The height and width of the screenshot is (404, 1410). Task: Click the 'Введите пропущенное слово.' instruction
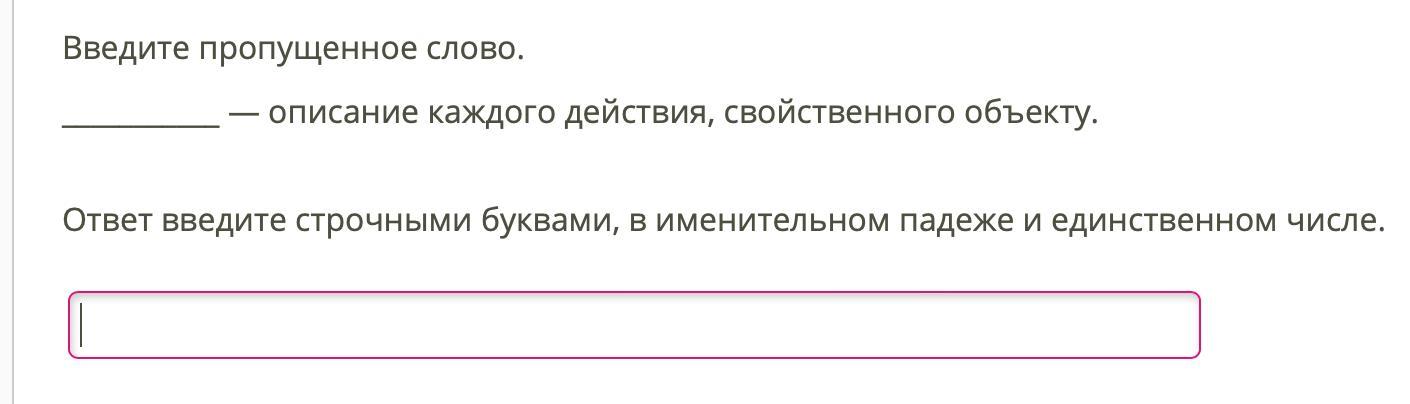coord(293,49)
